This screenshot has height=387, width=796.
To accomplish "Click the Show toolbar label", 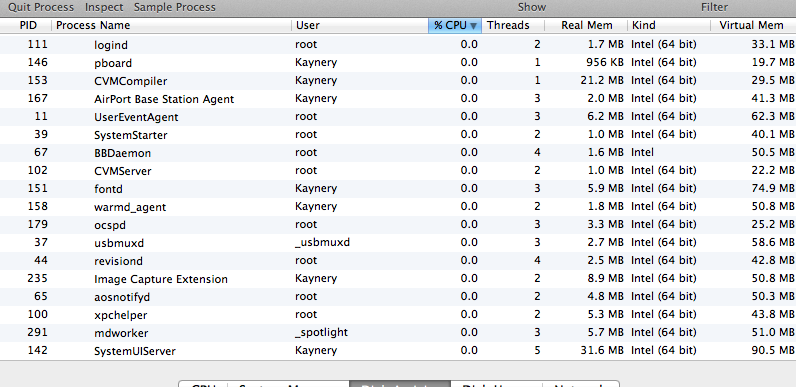I will [x=532, y=8].
